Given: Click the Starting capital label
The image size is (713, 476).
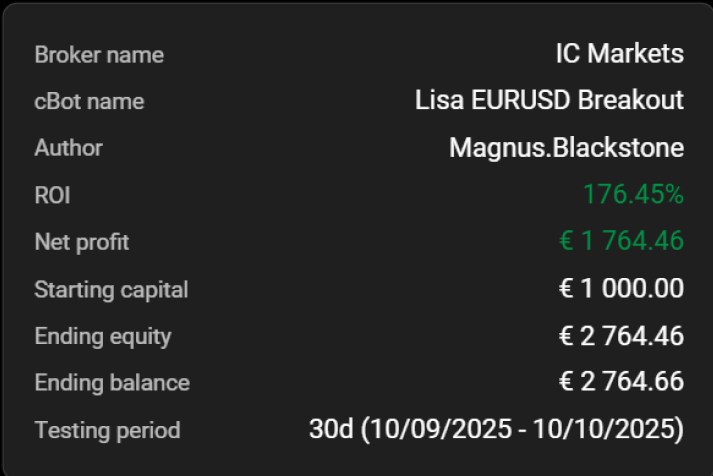Looking at the screenshot, I should (x=111, y=290).
